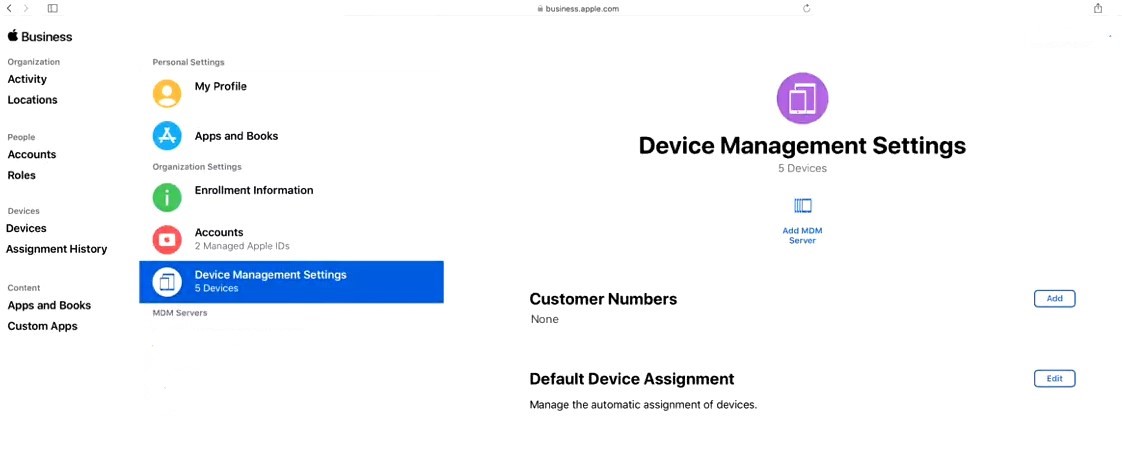Click the '5 Devices' text under the title
Image resolution: width=1122 pixels, height=456 pixels.
click(802, 169)
